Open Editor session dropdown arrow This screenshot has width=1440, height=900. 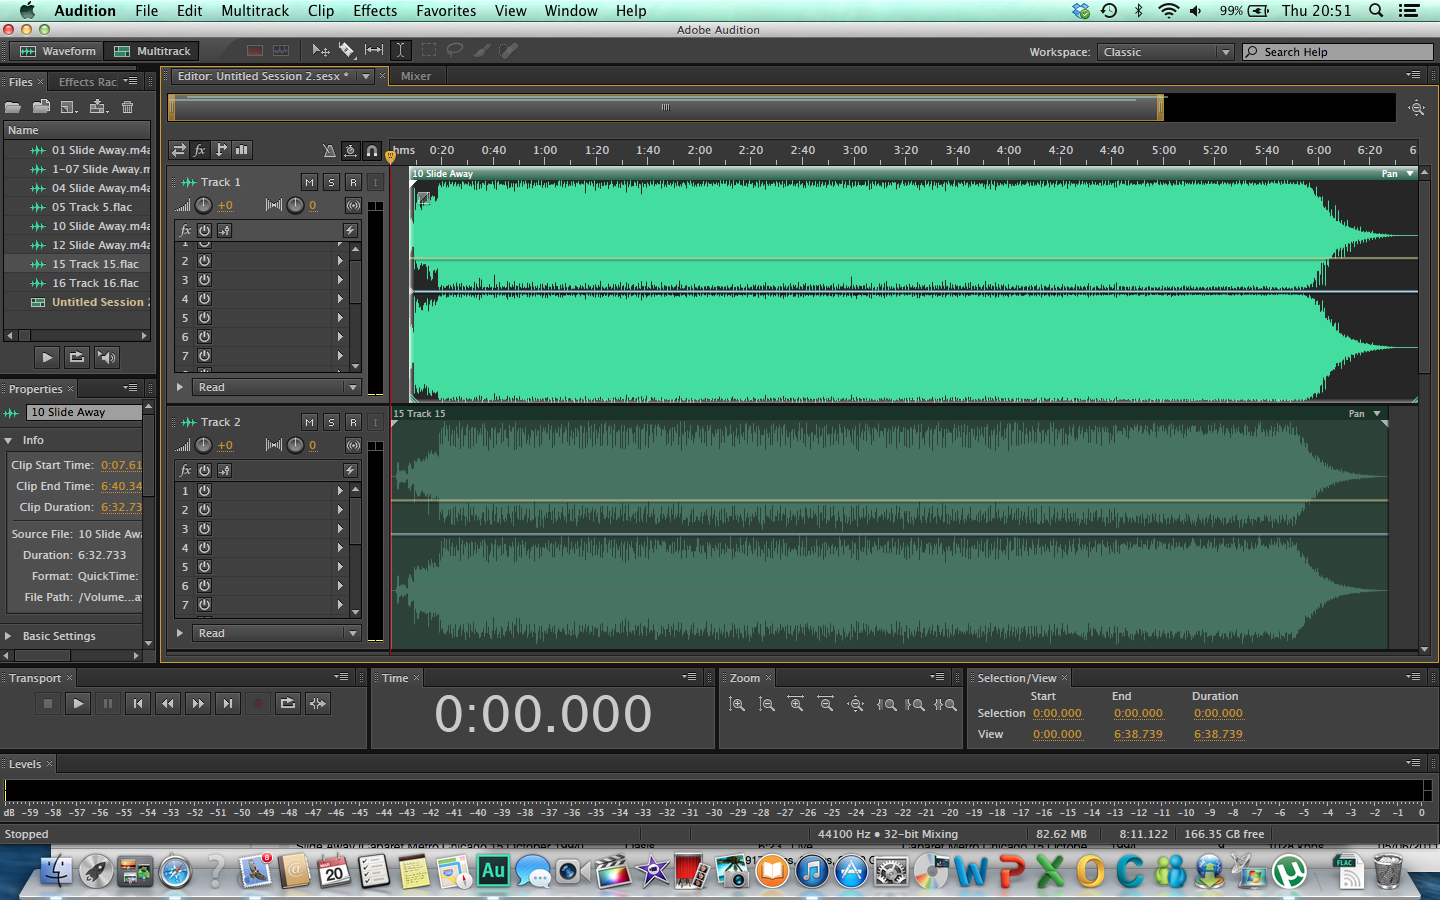tap(366, 76)
